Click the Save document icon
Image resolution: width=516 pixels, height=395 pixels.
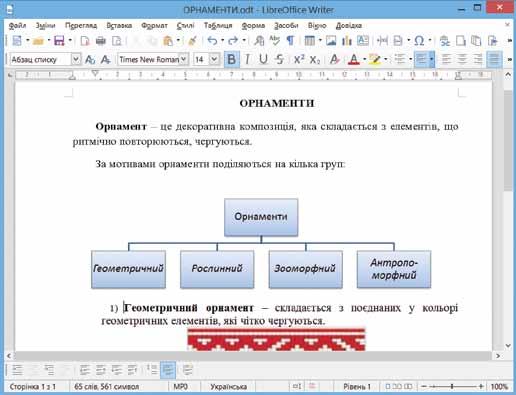coord(59,41)
